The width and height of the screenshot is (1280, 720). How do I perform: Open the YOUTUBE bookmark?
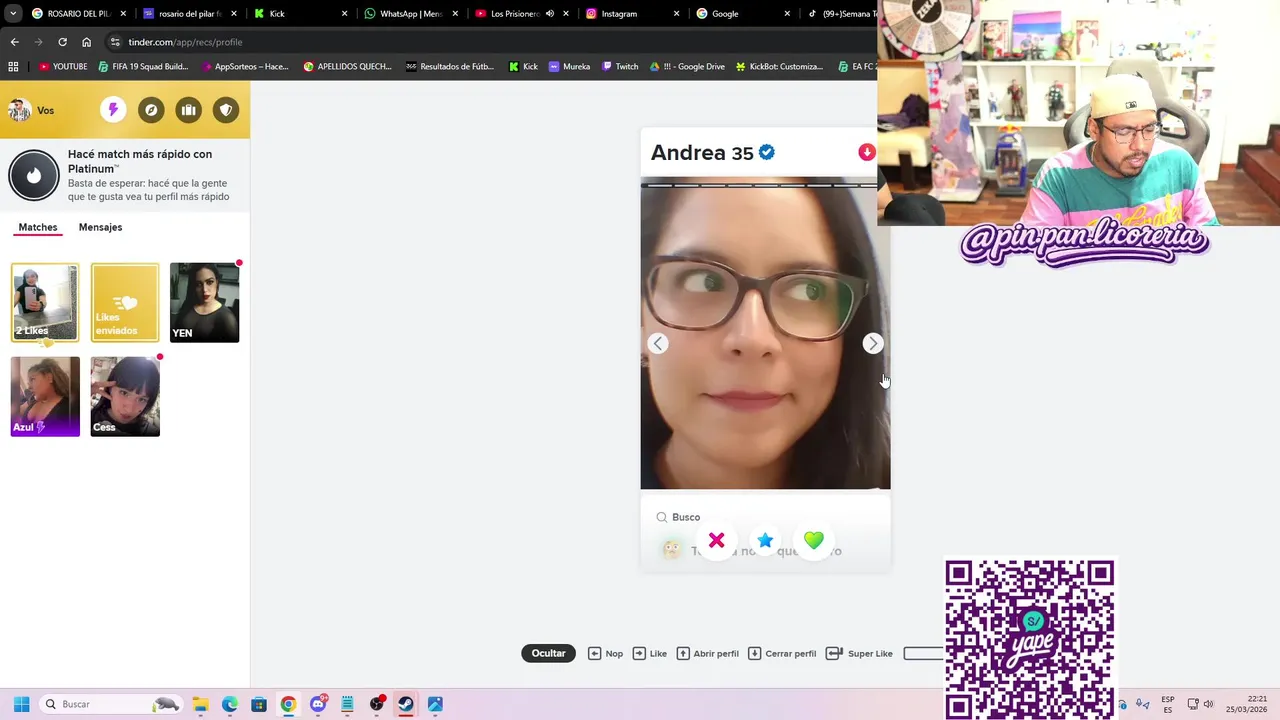pos(63,67)
